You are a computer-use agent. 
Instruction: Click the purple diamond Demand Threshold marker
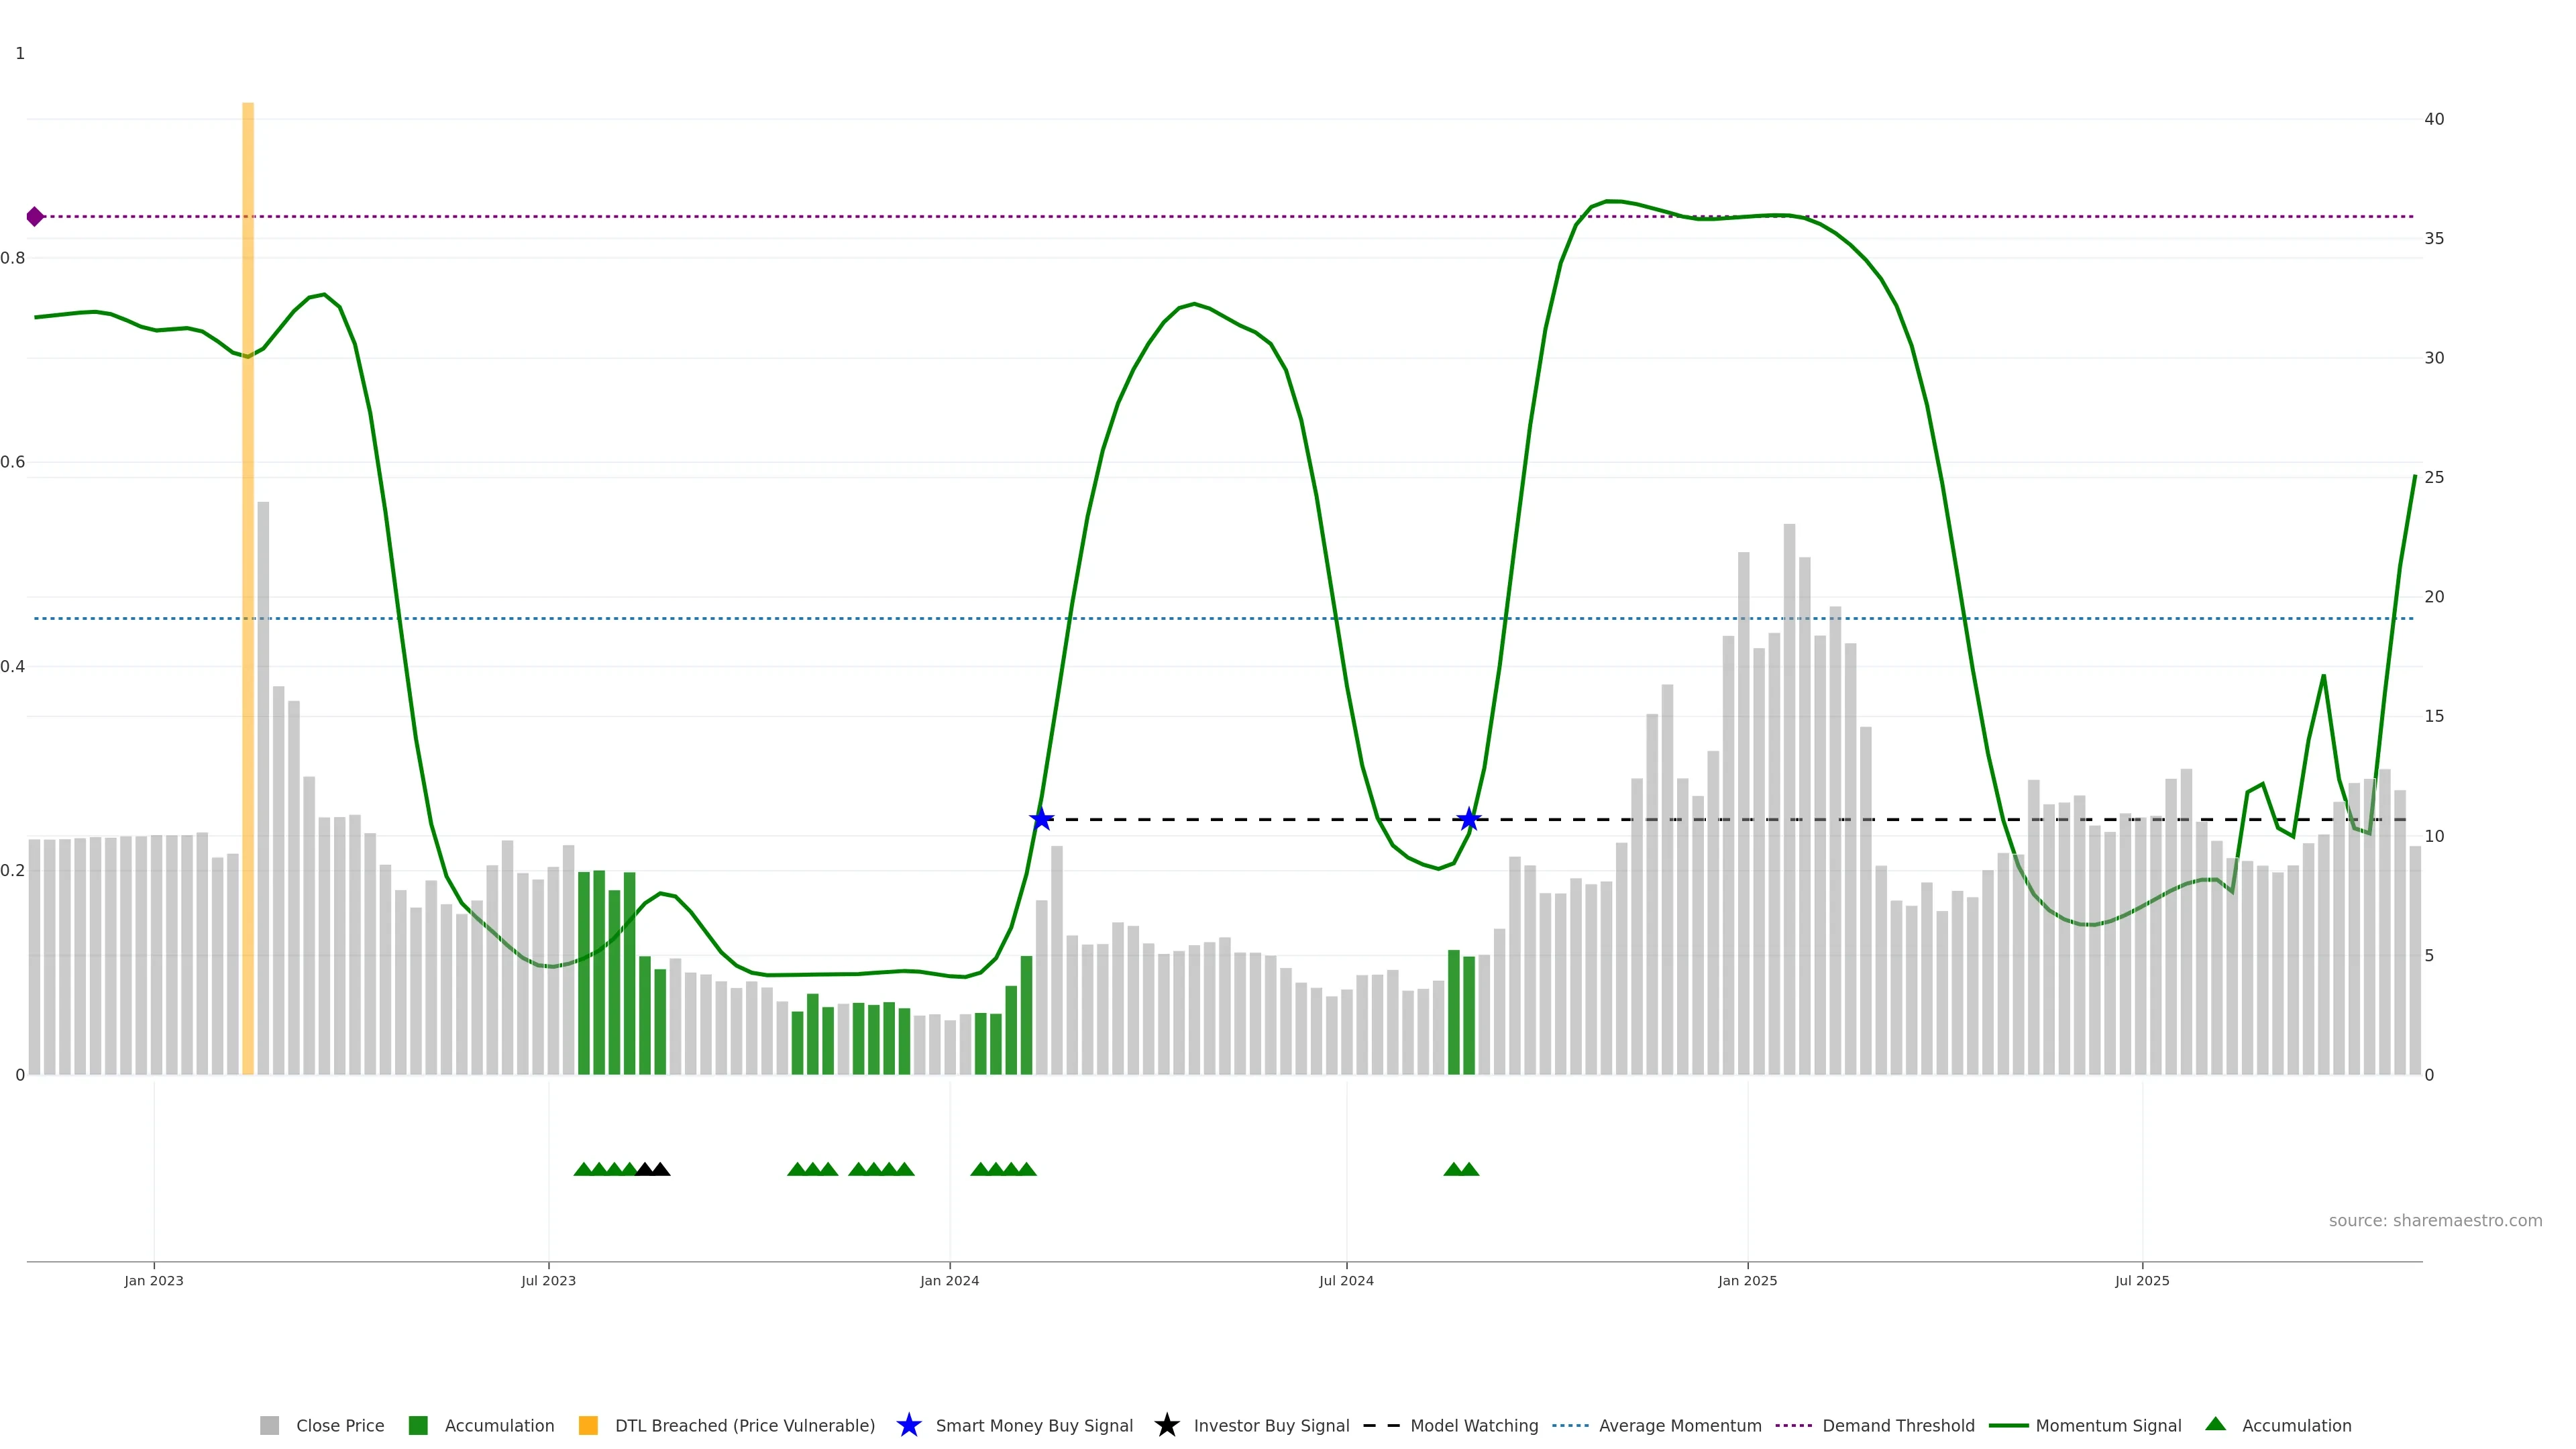(35, 216)
